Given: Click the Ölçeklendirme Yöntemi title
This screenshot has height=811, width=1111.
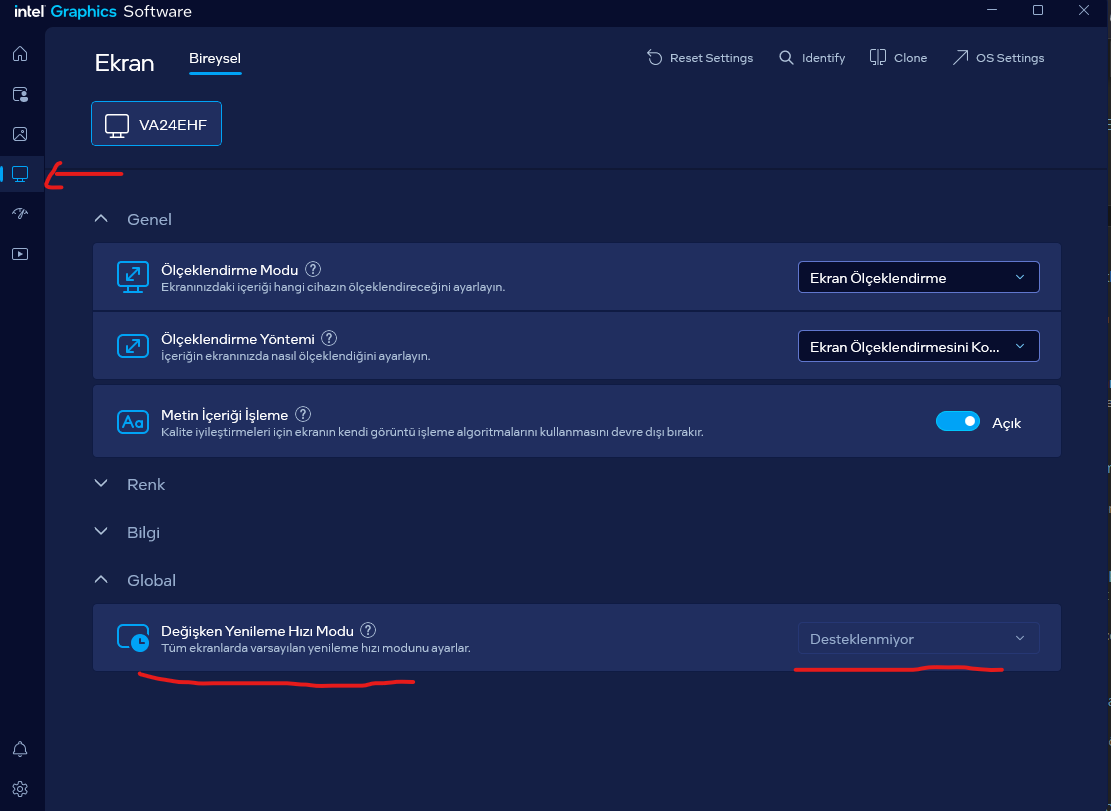Looking at the screenshot, I should tap(237, 339).
